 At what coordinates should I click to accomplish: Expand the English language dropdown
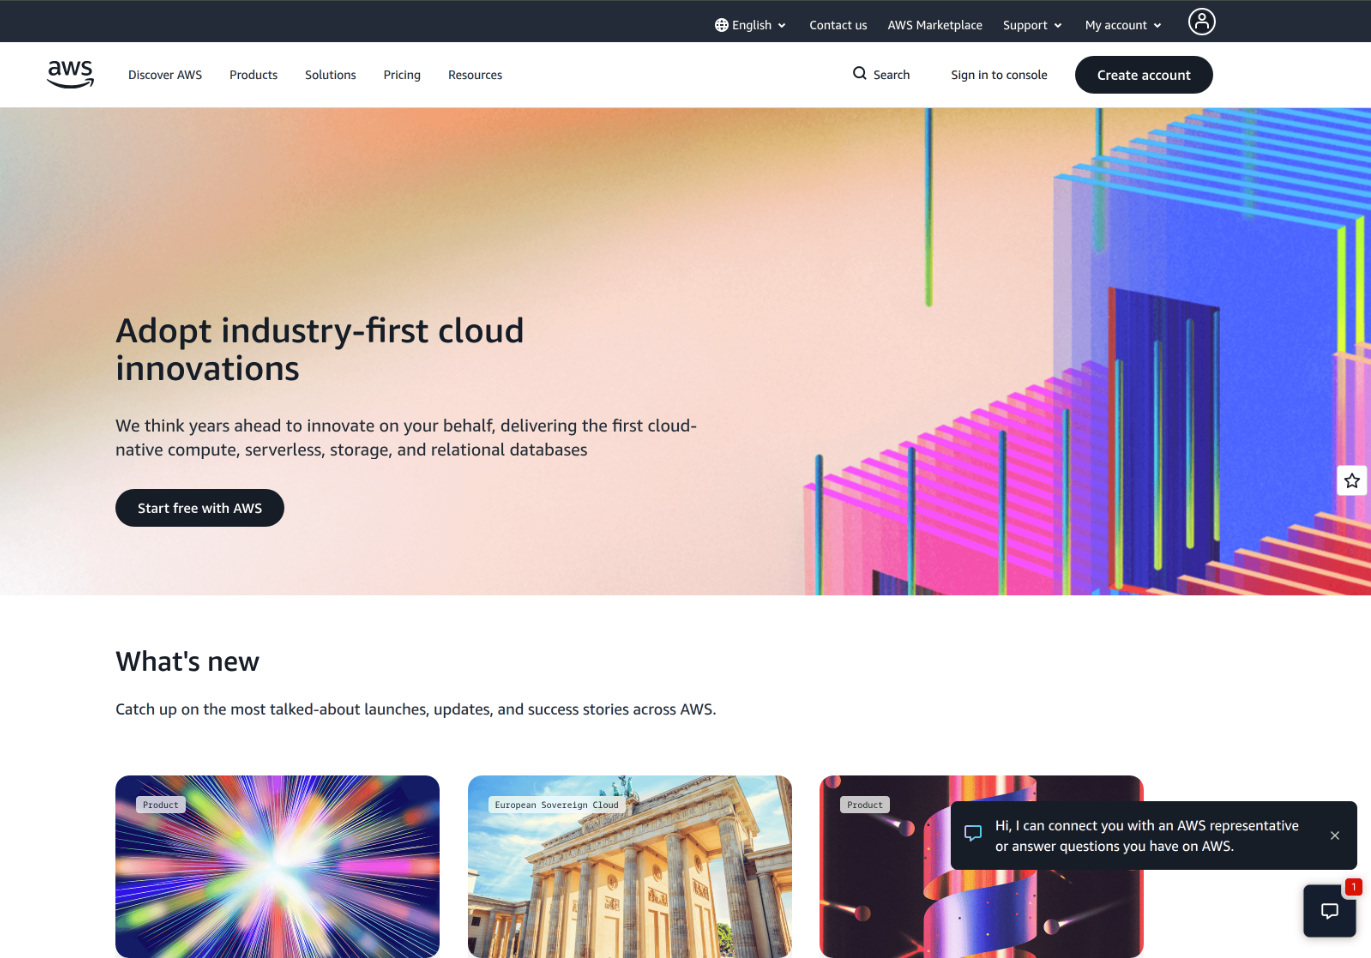(x=750, y=25)
